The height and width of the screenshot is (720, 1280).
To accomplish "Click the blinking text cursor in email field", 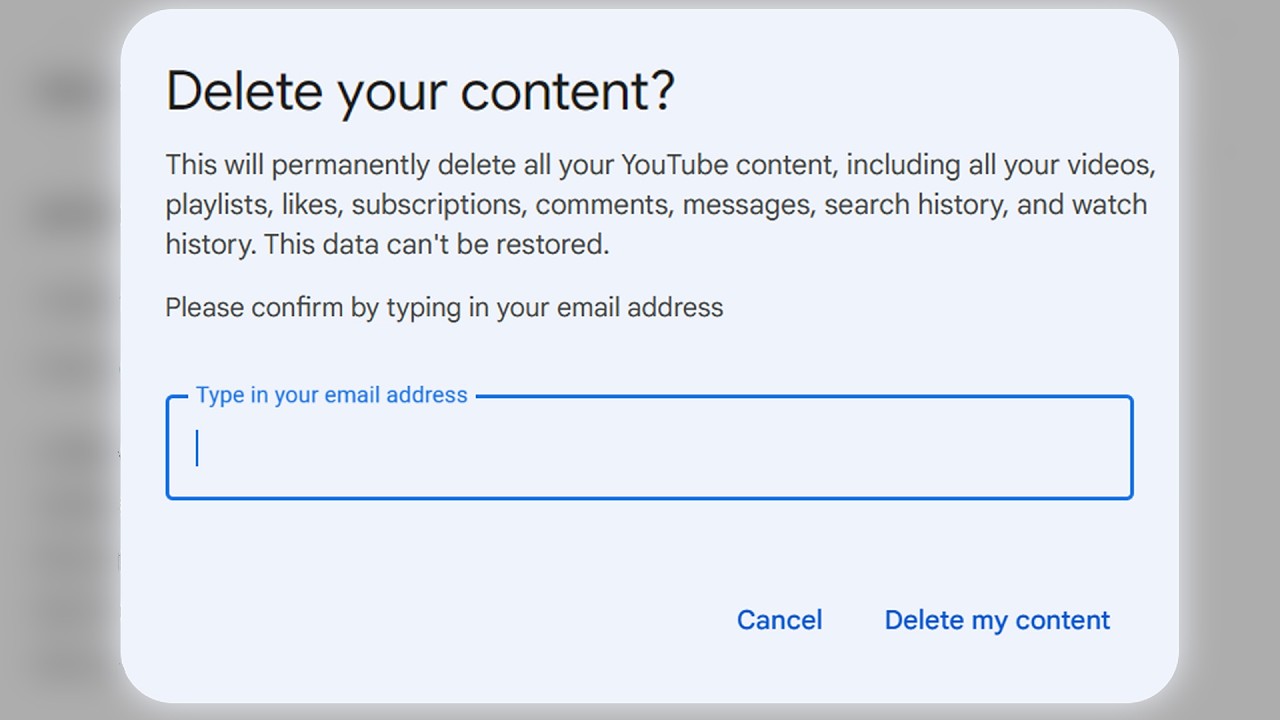I will coord(197,448).
